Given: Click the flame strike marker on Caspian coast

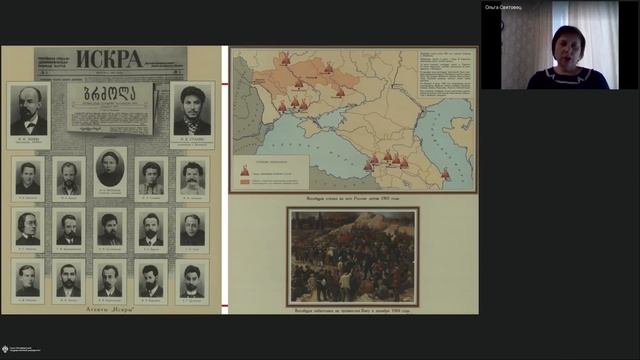Looking at the screenshot, I should click(445, 174).
